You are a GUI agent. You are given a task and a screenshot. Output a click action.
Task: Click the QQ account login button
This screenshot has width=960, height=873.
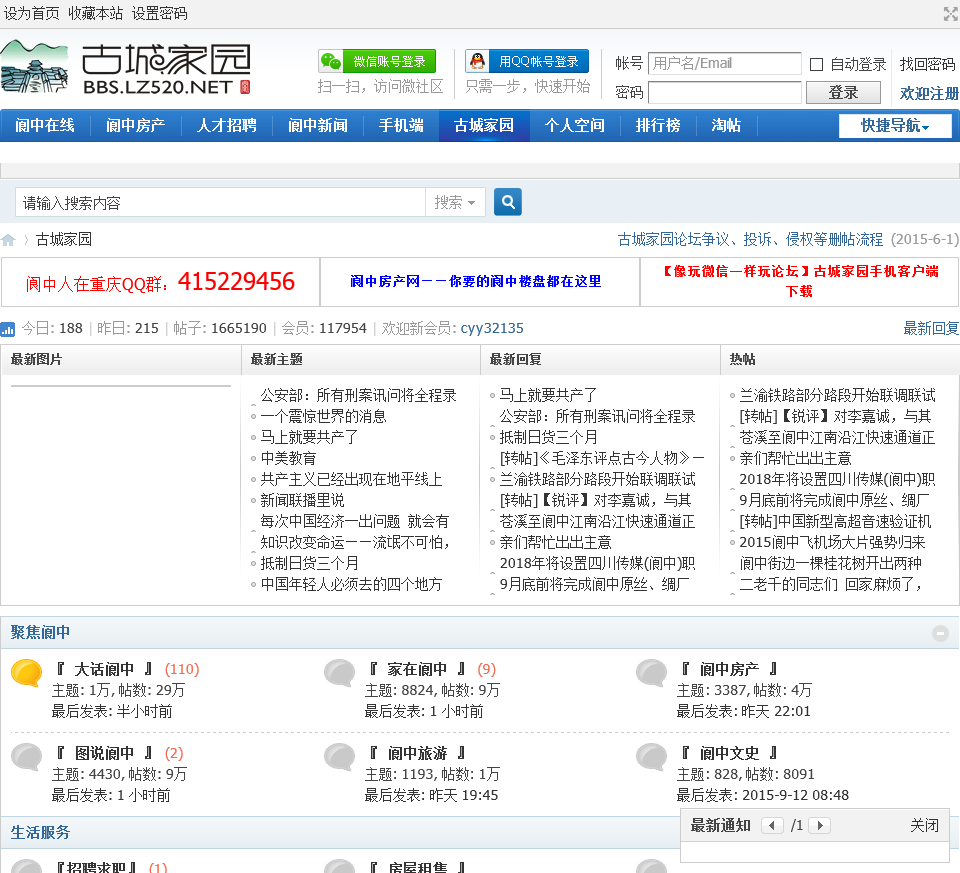click(527, 61)
